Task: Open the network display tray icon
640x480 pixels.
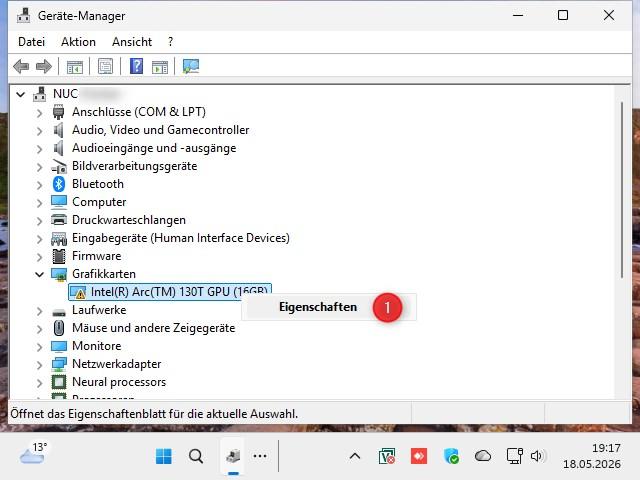Action: coord(514,456)
